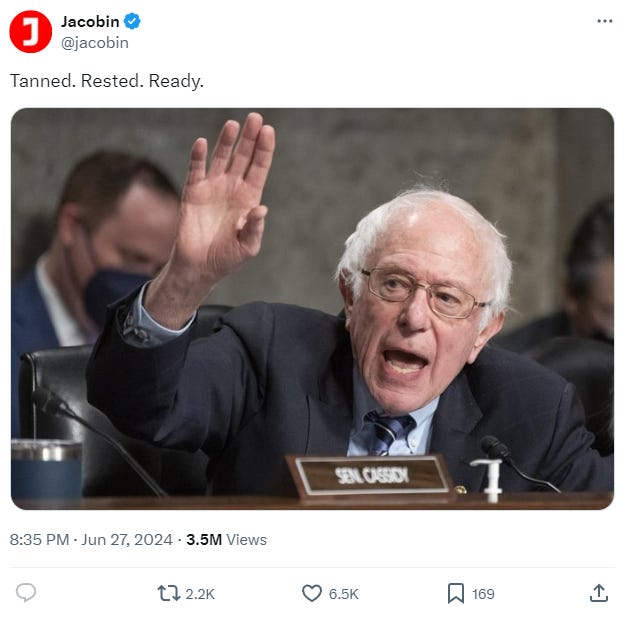630x620 pixels.
Task: Toggle the heart like icon
Action: 312,593
